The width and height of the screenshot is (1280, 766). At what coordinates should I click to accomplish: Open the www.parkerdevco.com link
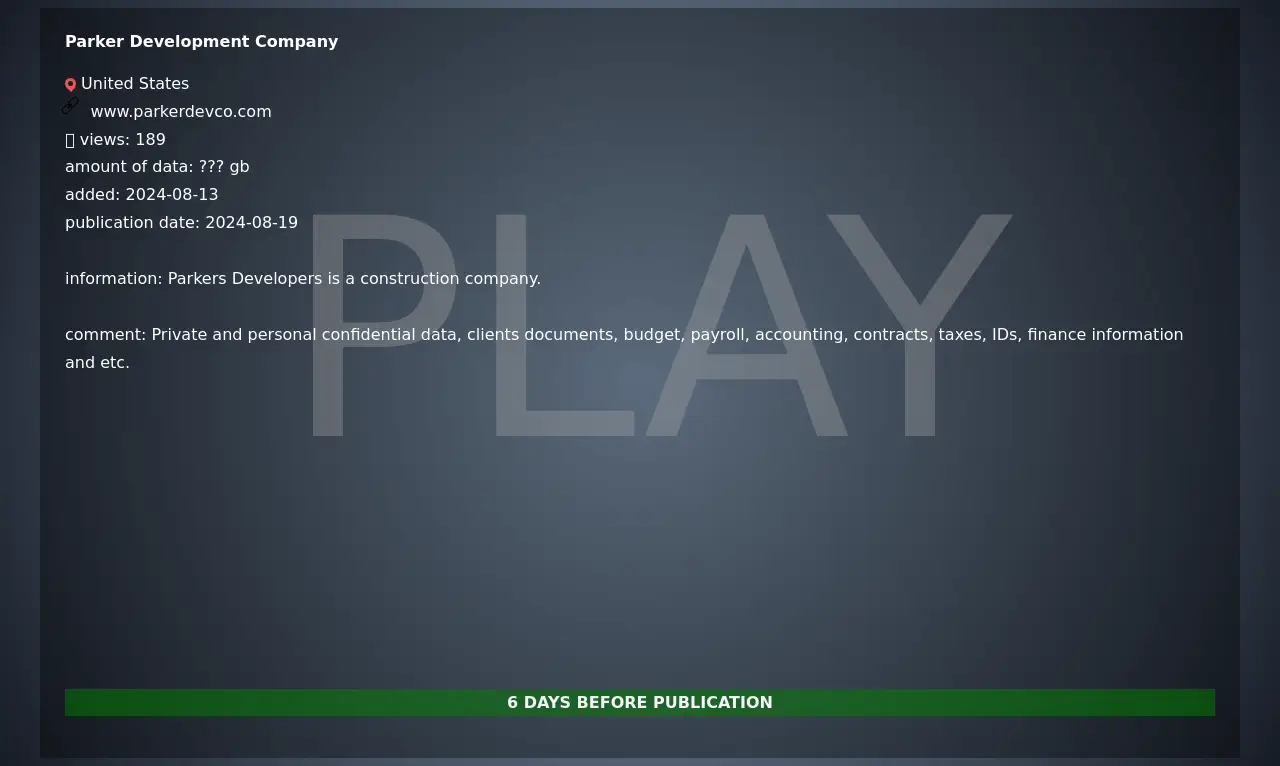(181, 112)
